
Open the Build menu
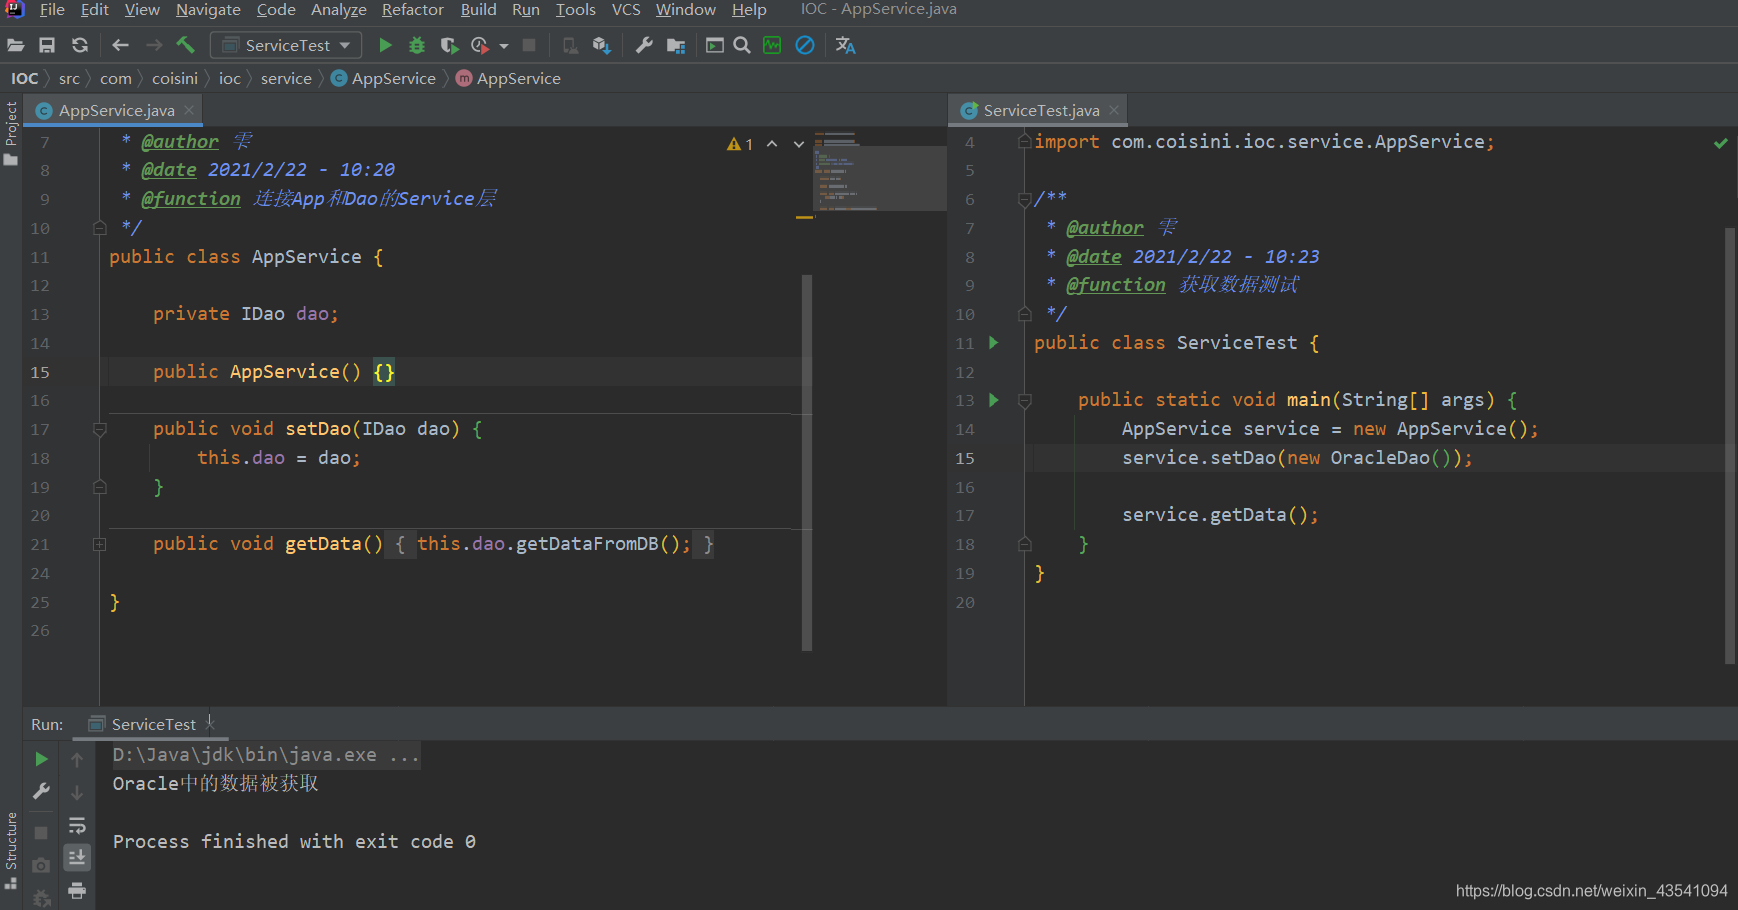click(x=478, y=10)
